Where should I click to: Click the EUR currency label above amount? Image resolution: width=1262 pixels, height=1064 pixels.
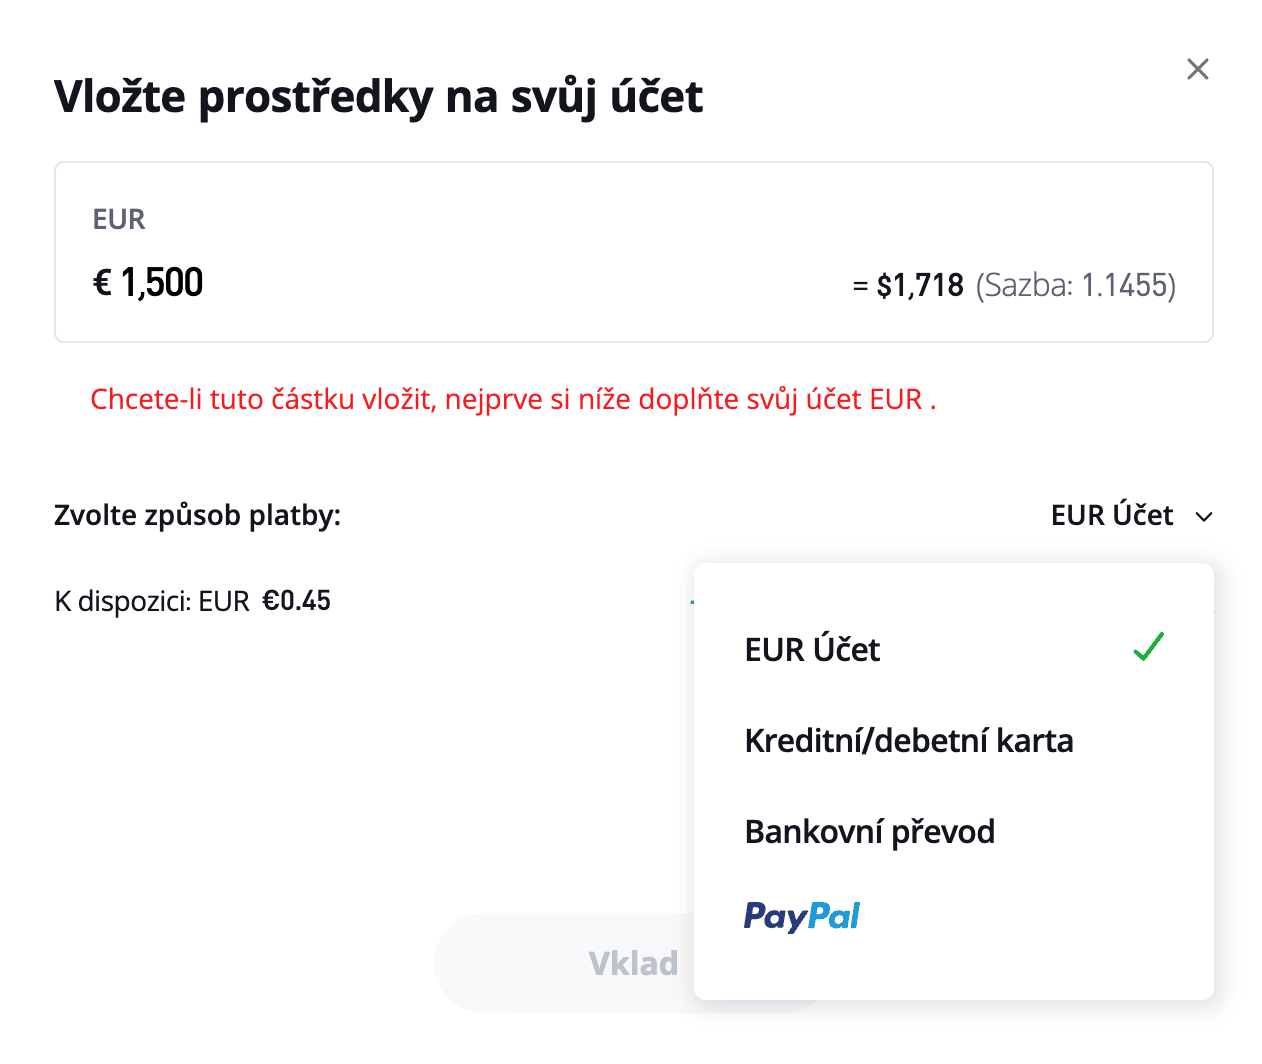pos(119,219)
